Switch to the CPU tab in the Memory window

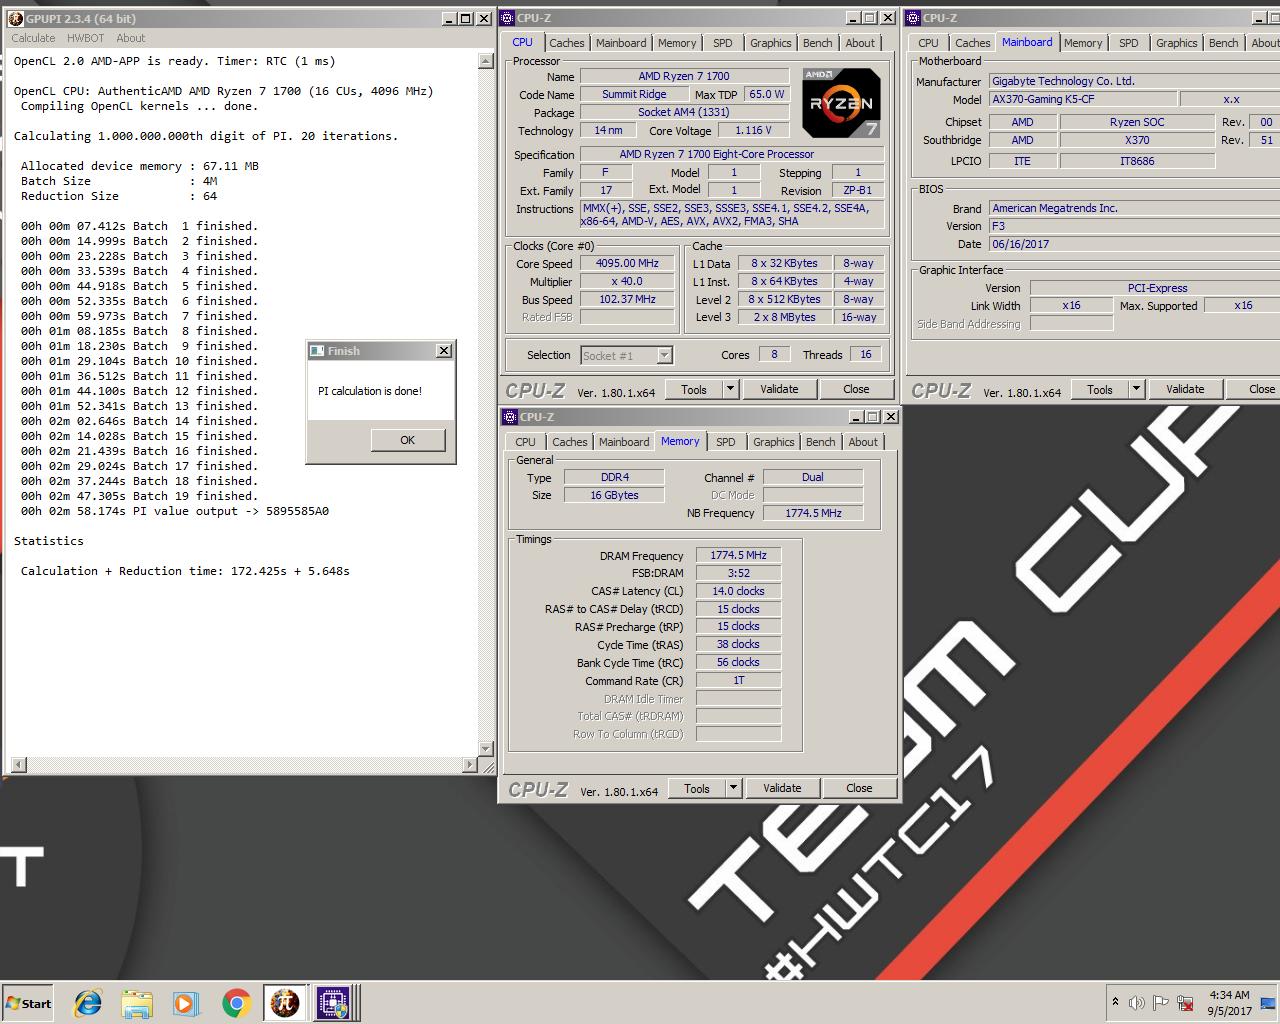(525, 442)
